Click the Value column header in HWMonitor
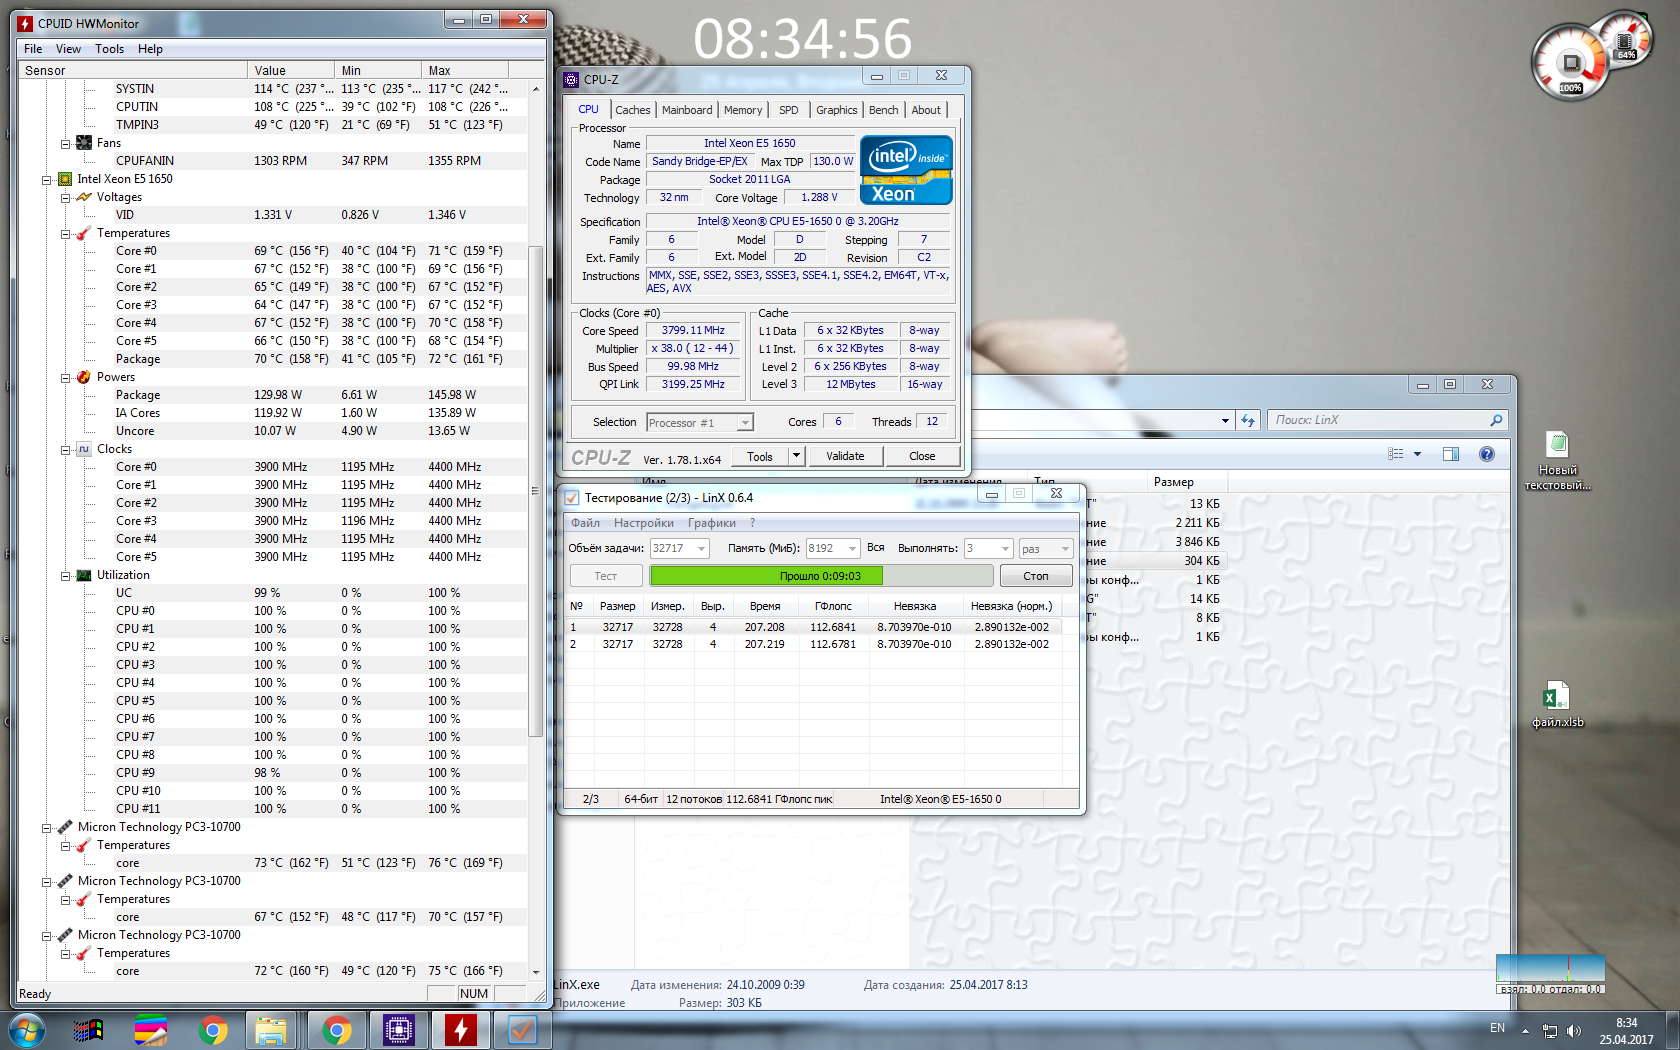The height and width of the screenshot is (1050, 1680). [x=291, y=70]
